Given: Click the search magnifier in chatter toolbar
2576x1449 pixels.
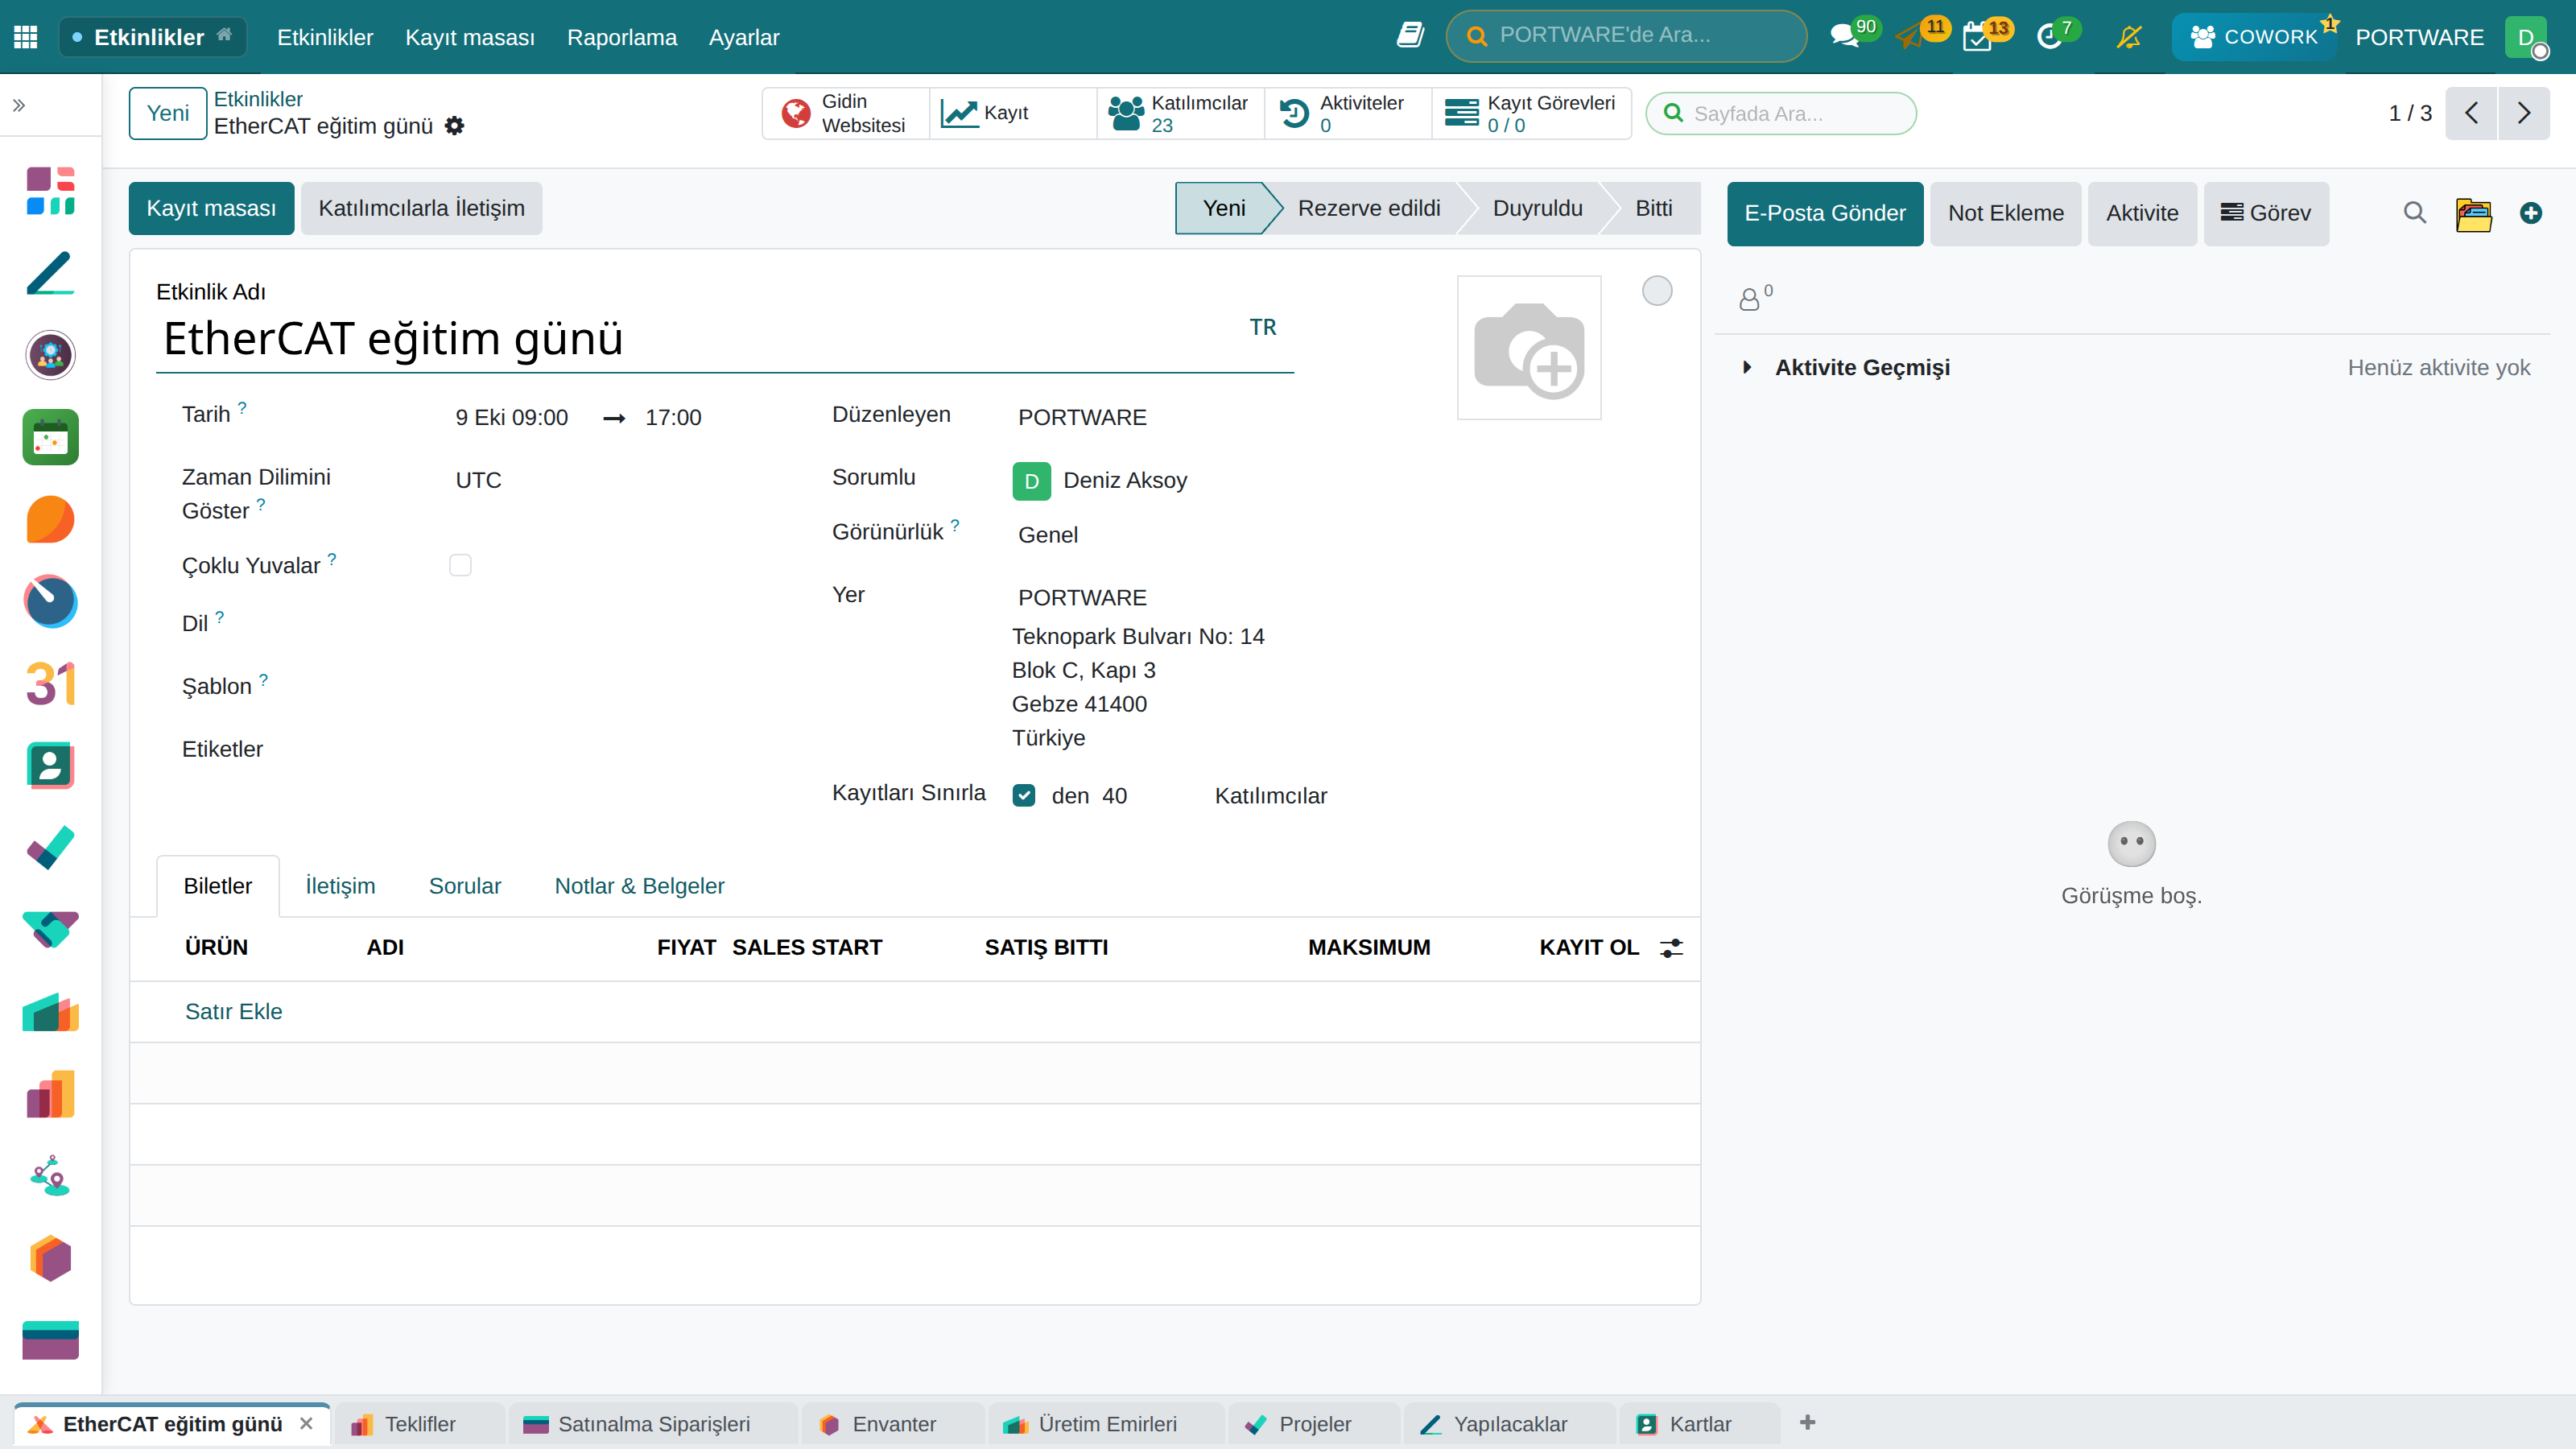Looking at the screenshot, I should [x=2415, y=213].
